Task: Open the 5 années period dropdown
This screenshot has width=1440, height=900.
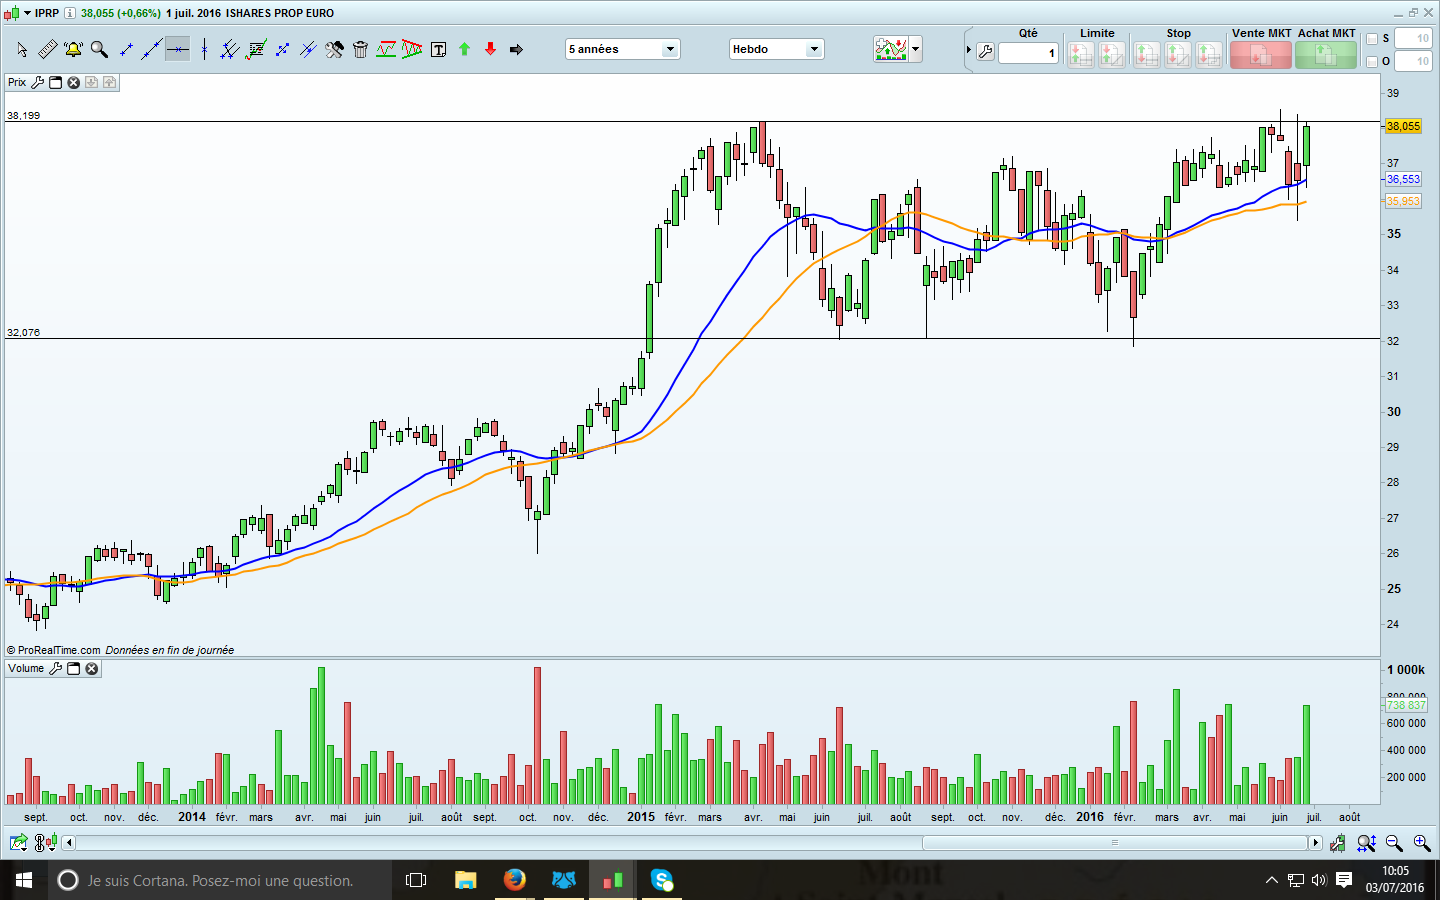Action: 622,49
